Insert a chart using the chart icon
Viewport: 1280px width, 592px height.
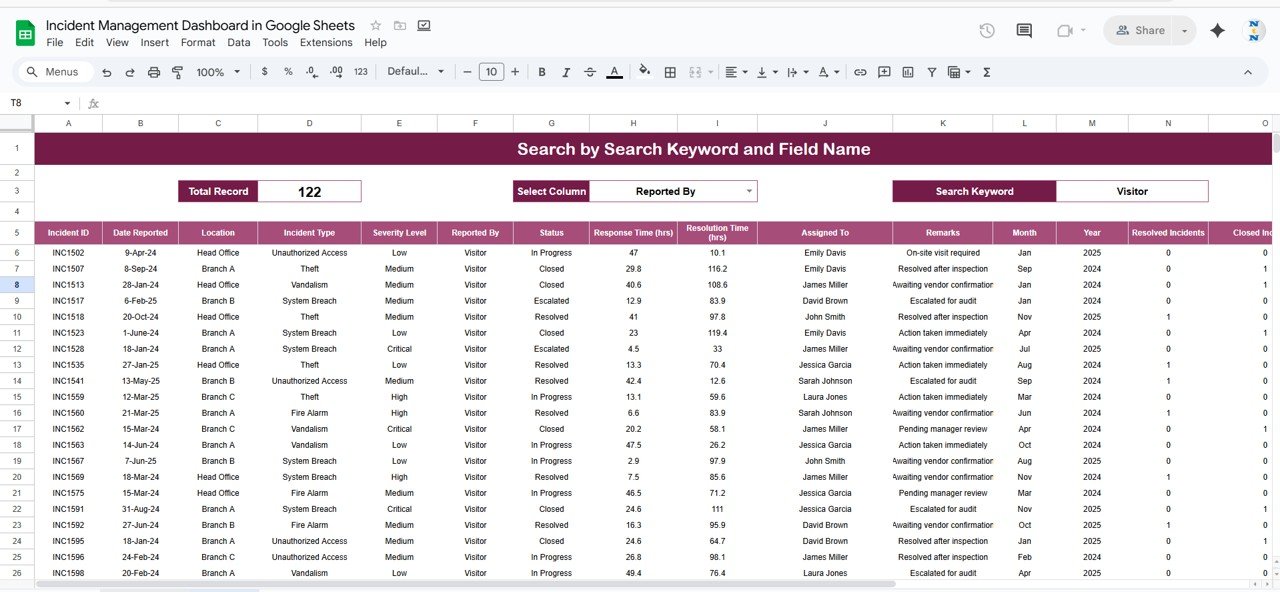click(x=908, y=72)
